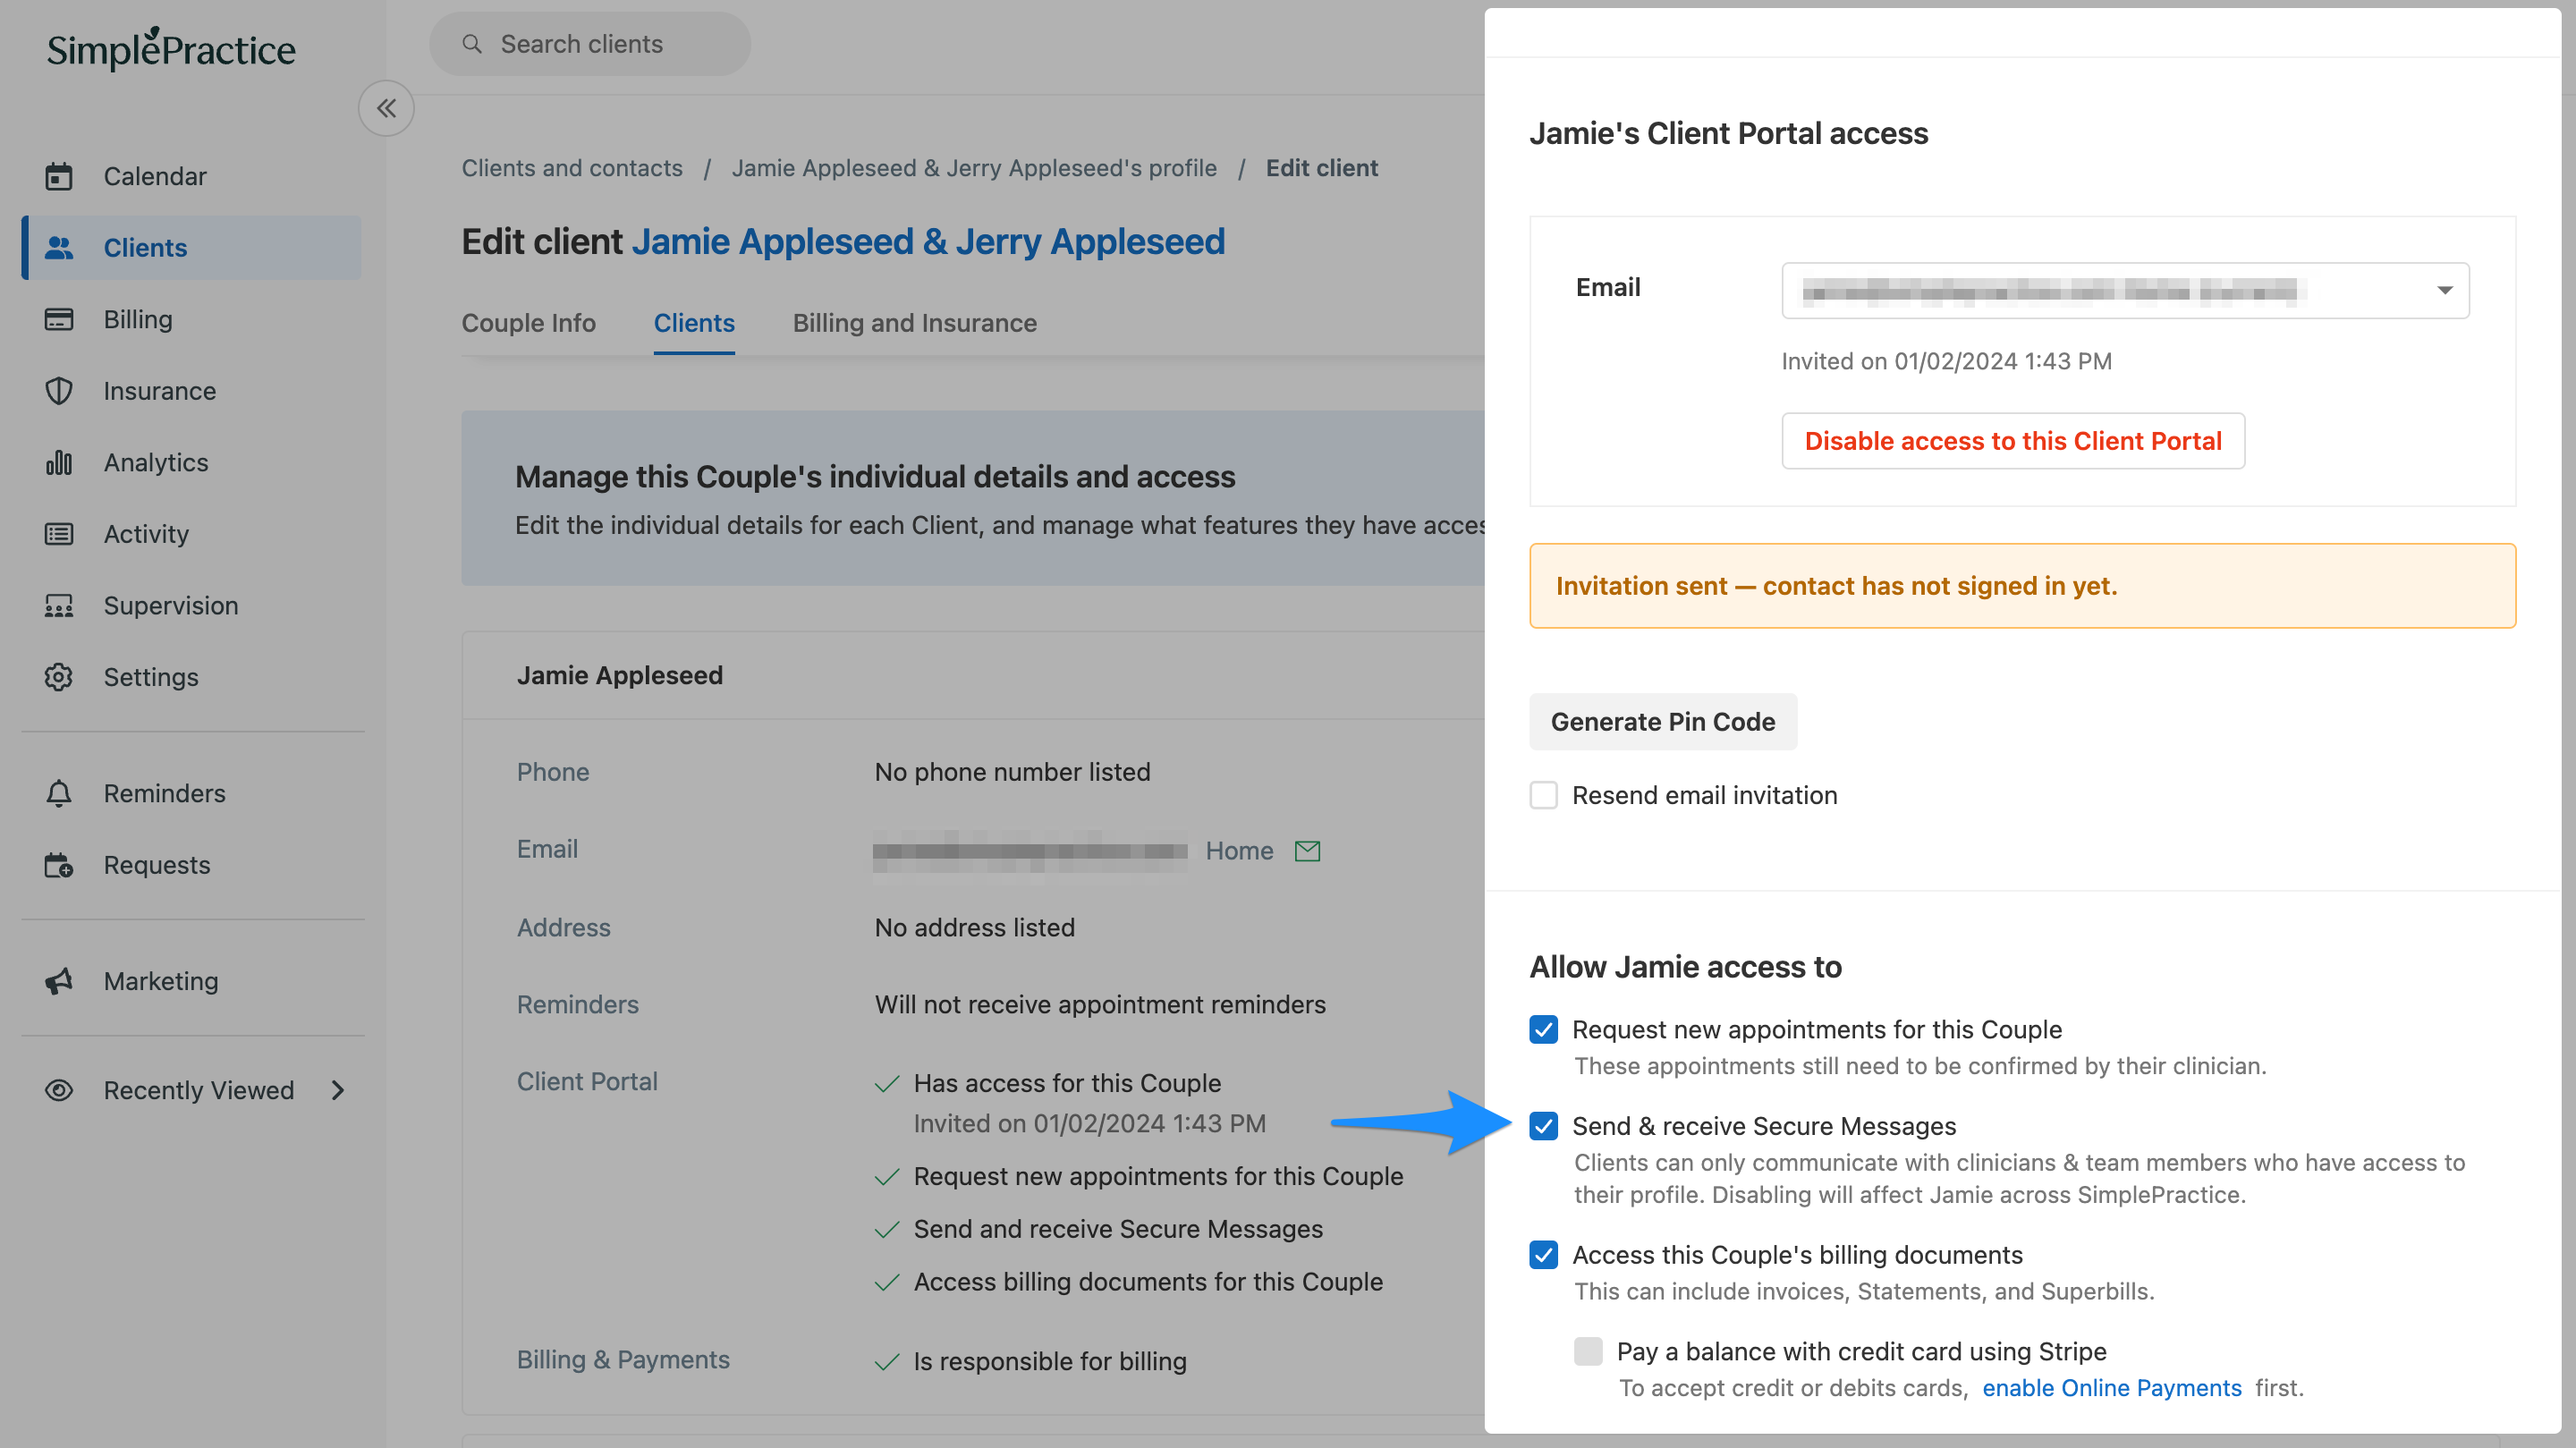
Task: Click the SimplePractice logo
Action: point(171,48)
